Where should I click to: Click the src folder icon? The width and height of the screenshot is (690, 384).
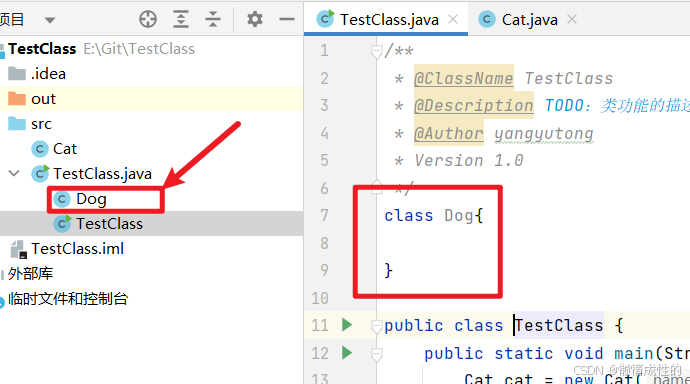click(17, 124)
